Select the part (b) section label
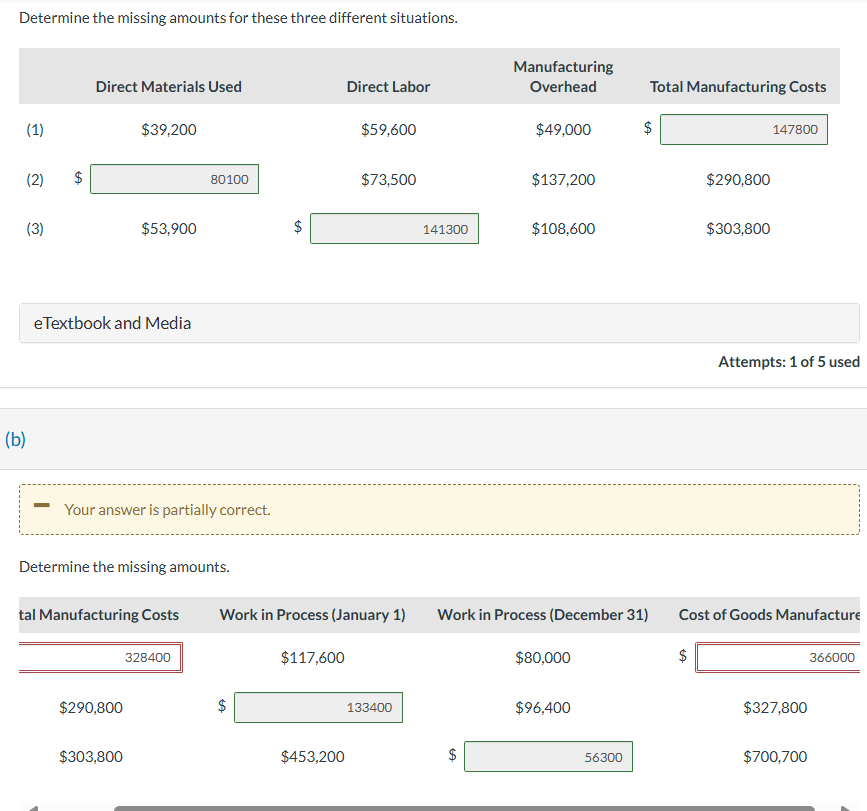The image size is (867, 811). coord(16,439)
